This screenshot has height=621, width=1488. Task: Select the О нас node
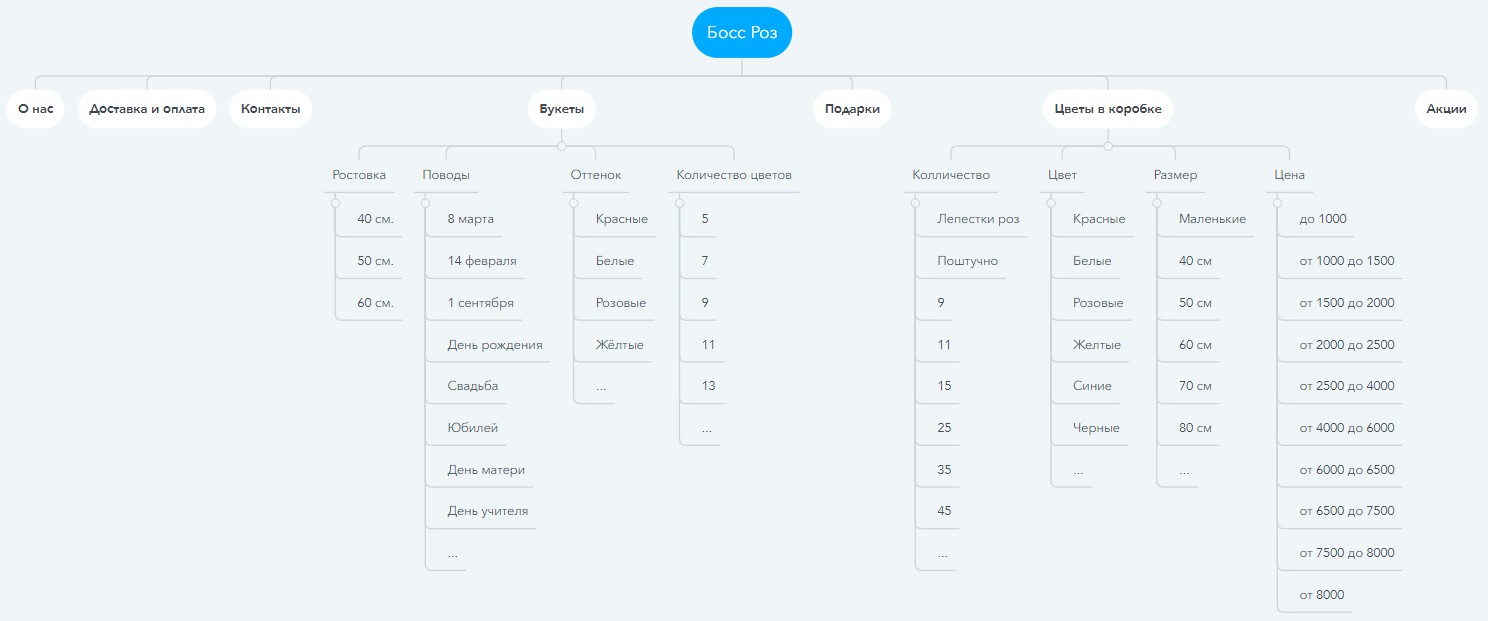point(35,109)
